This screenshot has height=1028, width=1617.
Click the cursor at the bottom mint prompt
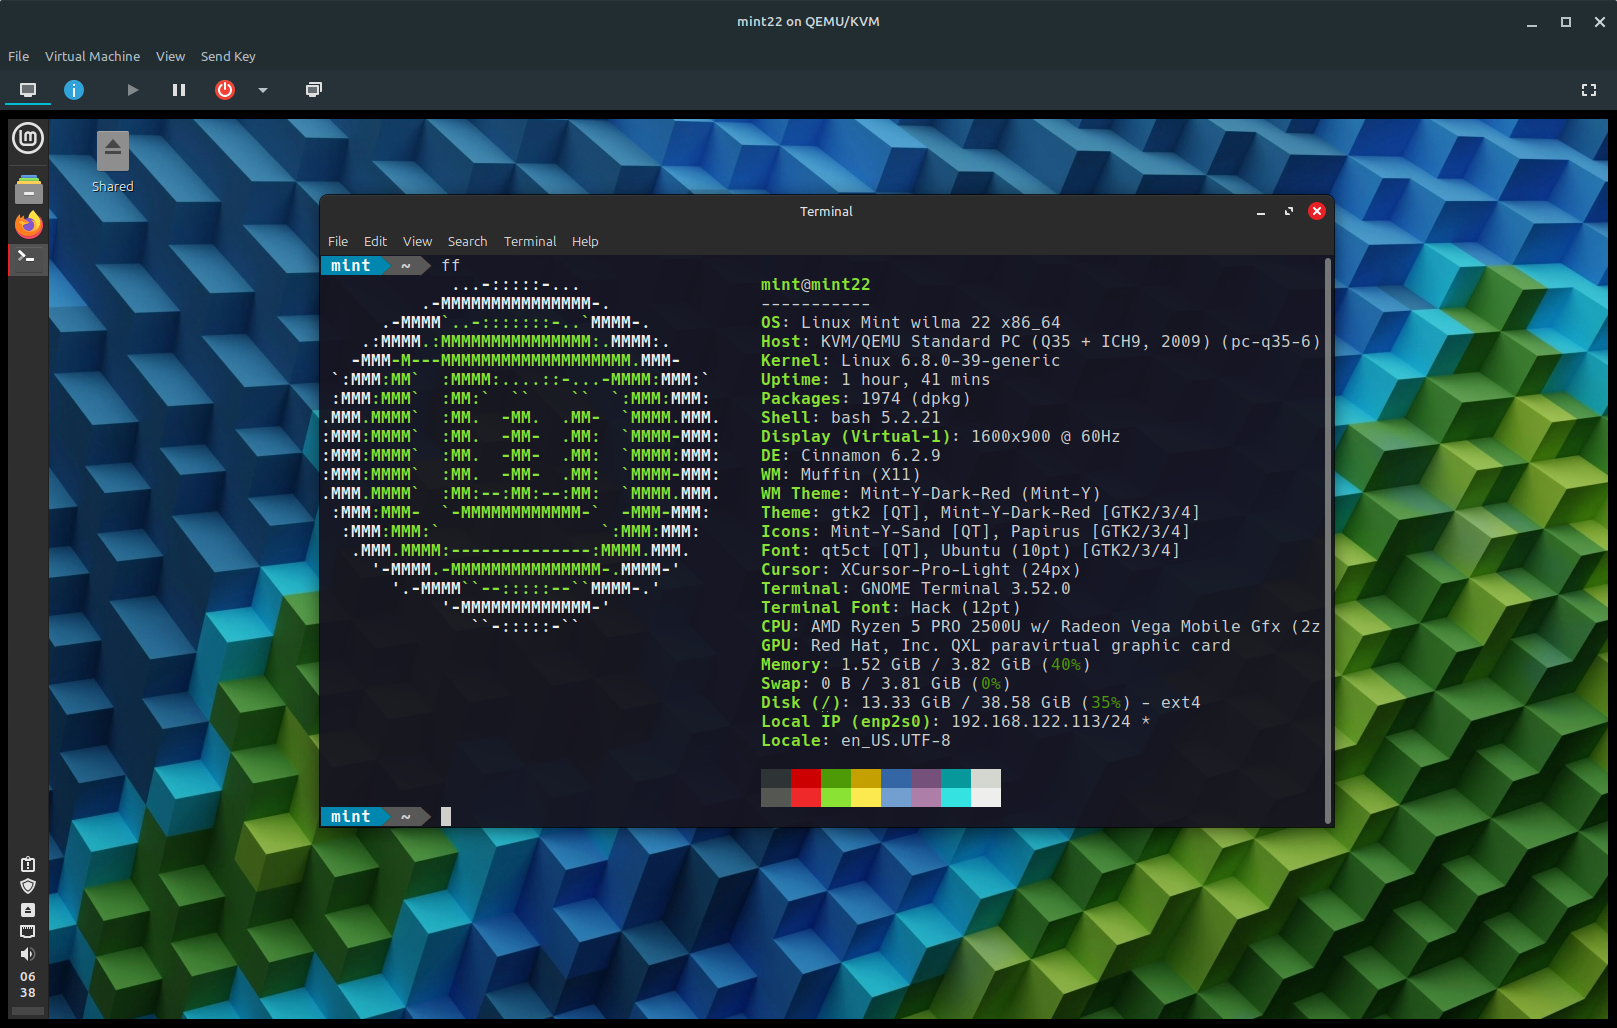point(446,817)
